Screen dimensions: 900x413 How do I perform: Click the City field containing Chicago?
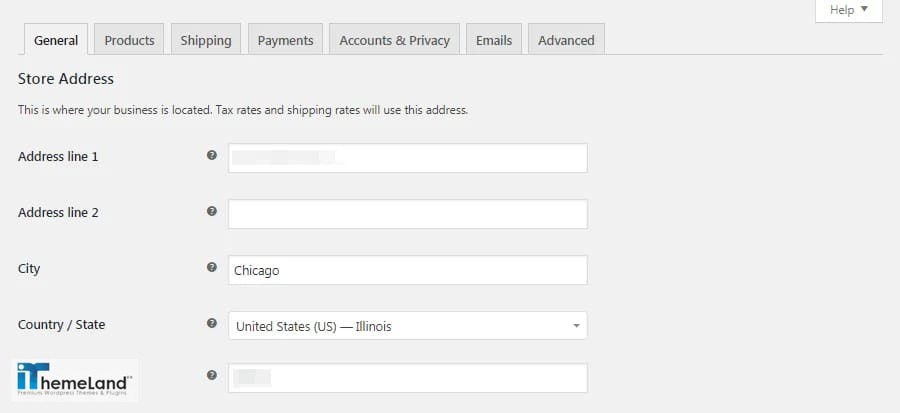408,270
